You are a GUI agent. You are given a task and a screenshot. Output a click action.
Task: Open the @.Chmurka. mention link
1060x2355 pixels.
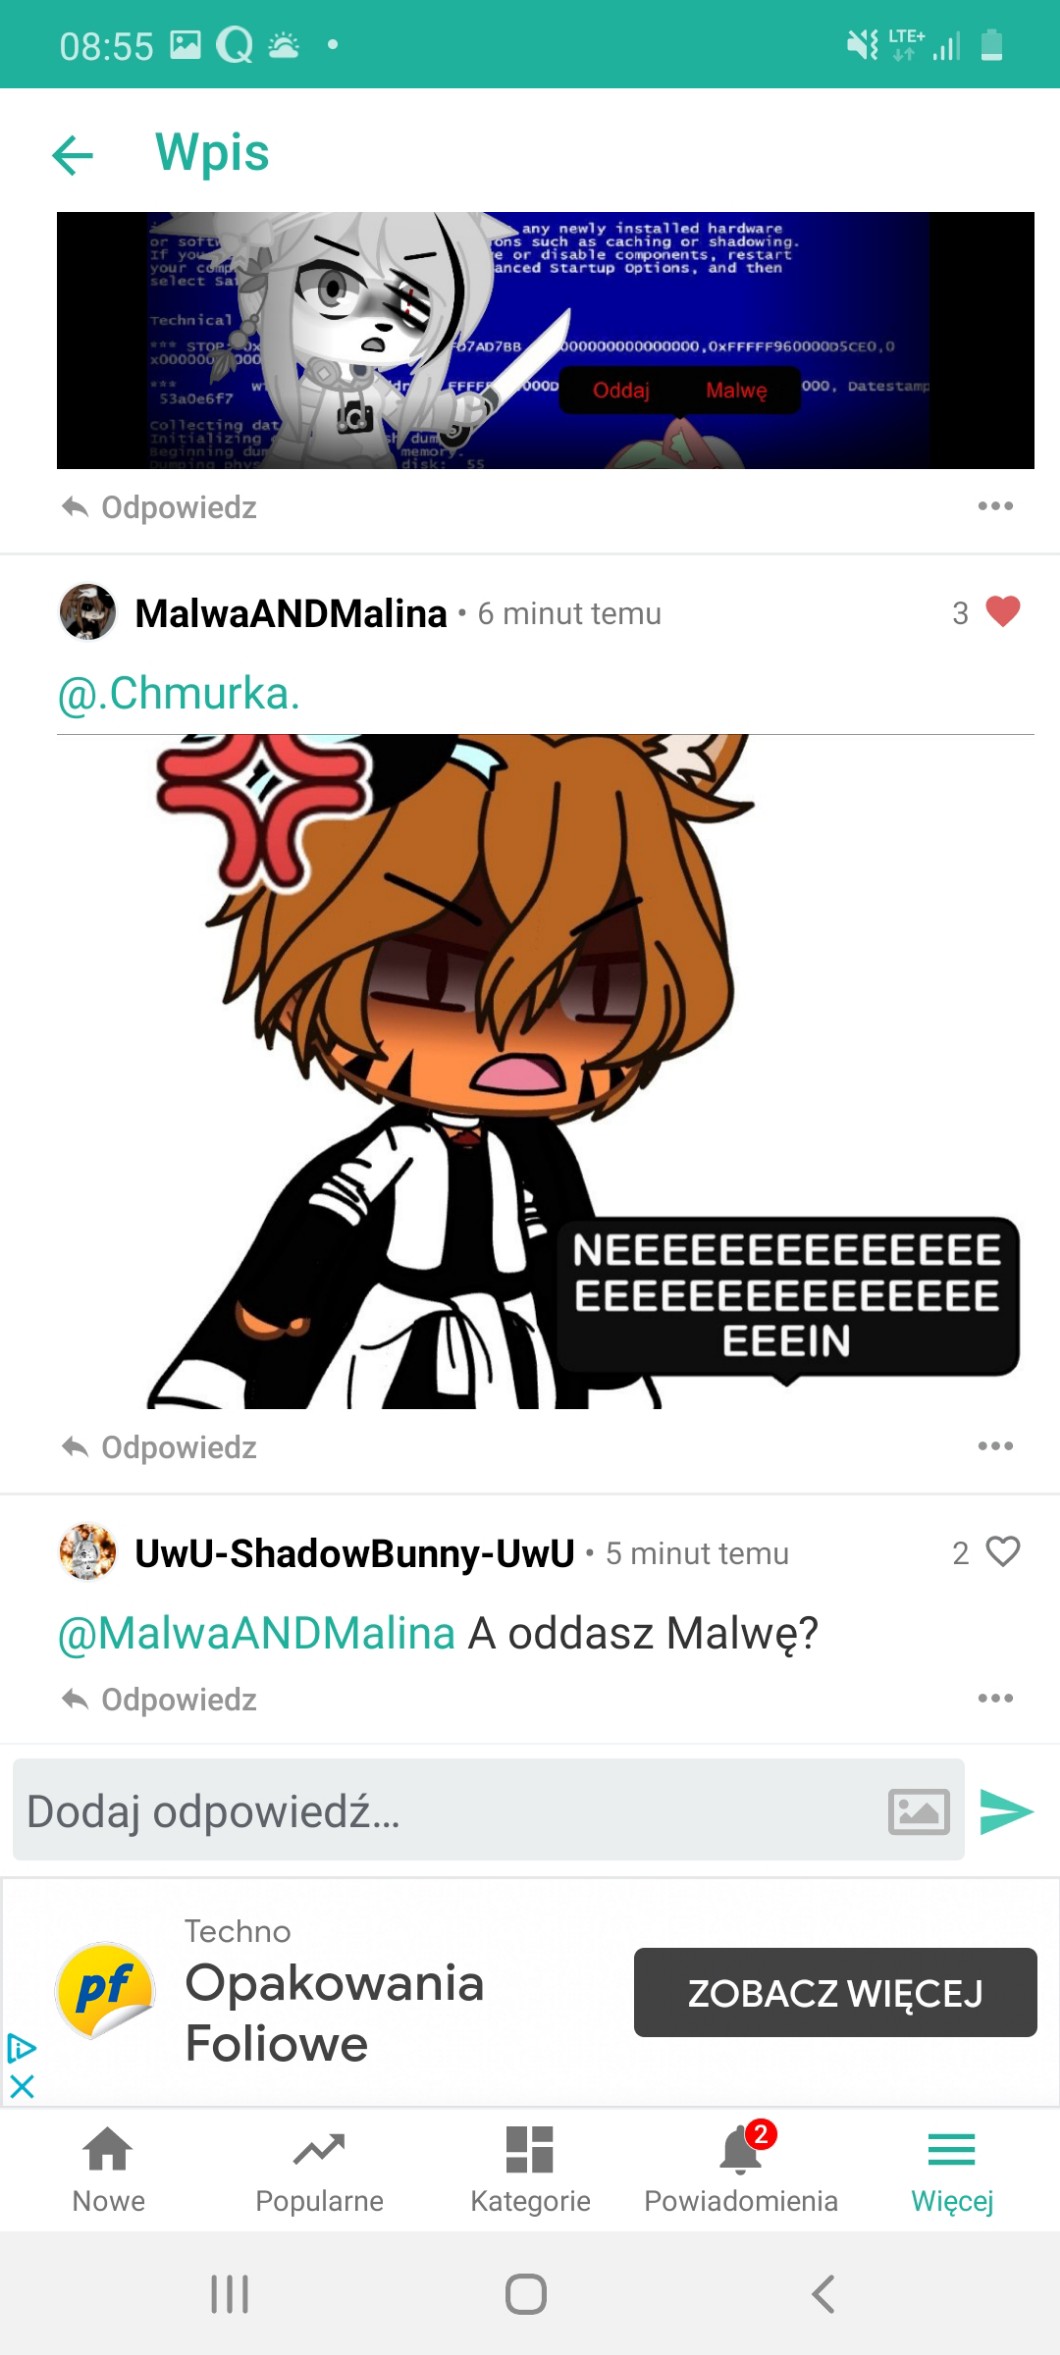pyautogui.click(x=179, y=693)
